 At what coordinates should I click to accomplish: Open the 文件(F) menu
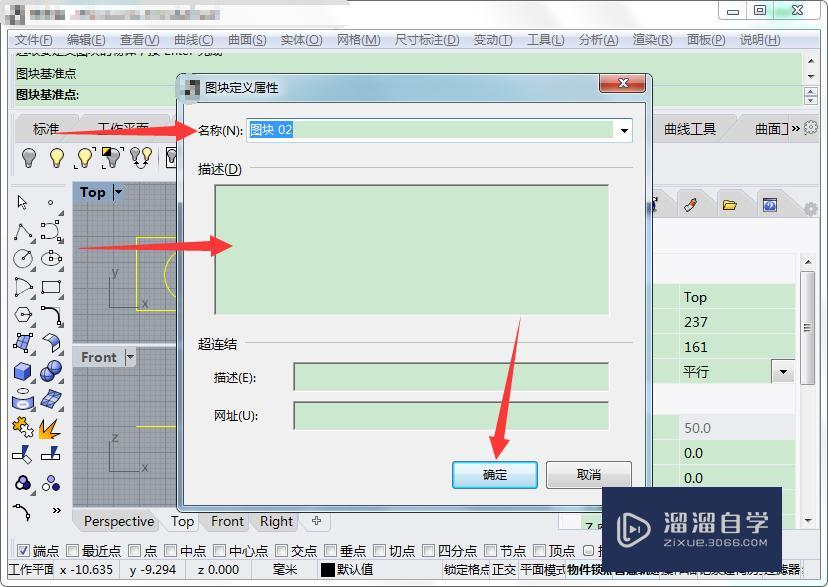(x=33, y=40)
